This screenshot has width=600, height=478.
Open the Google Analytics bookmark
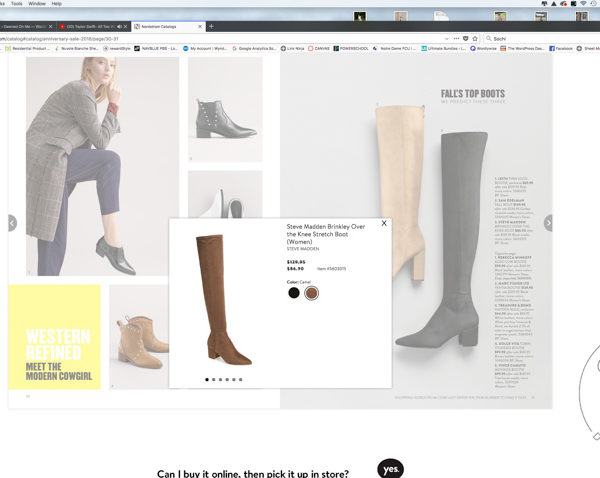tap(254, 49)
